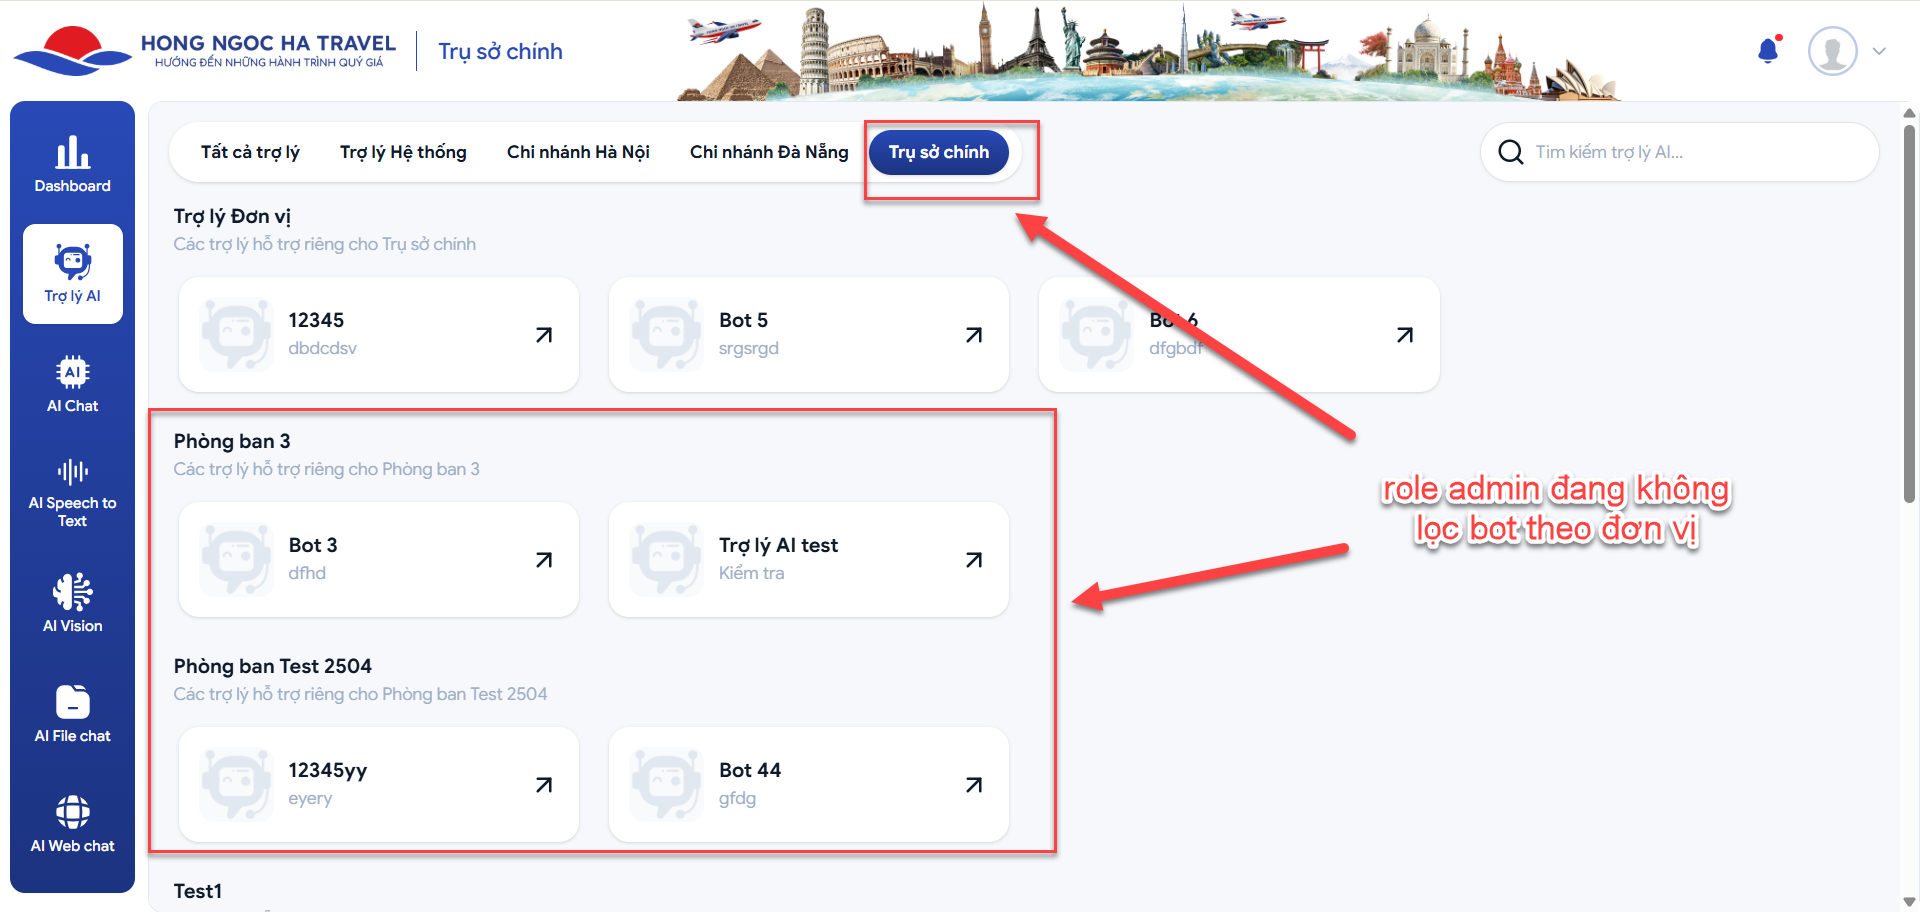Click the search magnifier icon

(1510, 152)
